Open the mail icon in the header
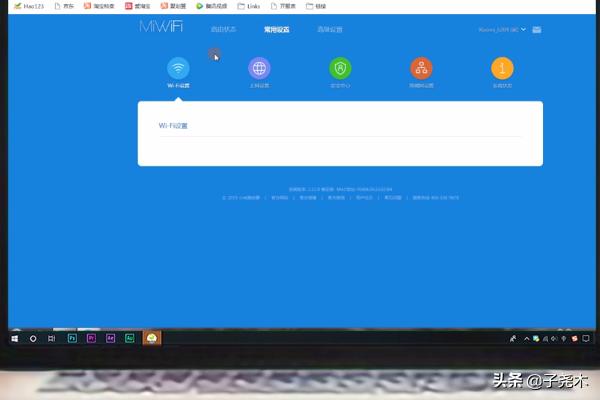The width and height of the screenshot is (600, 400). point(536,29)
